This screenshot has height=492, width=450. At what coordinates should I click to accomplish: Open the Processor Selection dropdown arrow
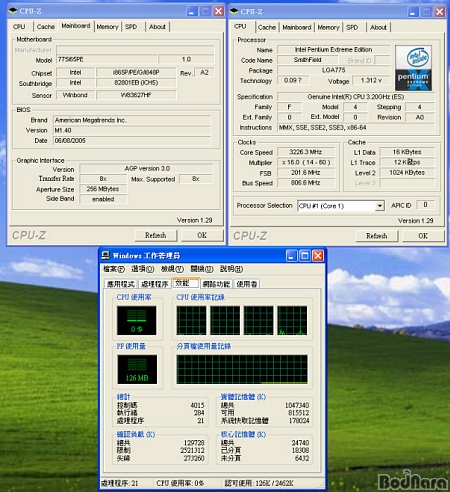[380, 206]
